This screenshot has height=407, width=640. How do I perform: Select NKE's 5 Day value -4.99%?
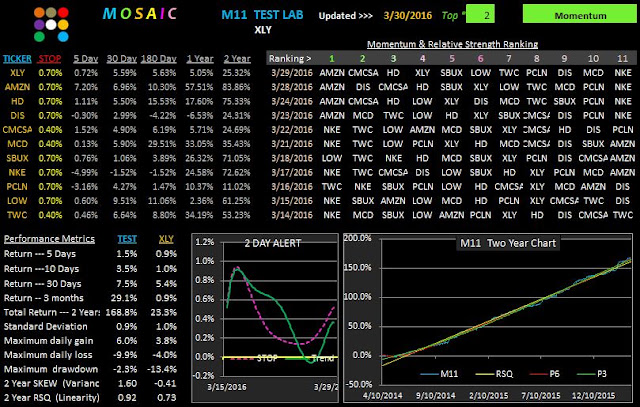click(84, 172)
